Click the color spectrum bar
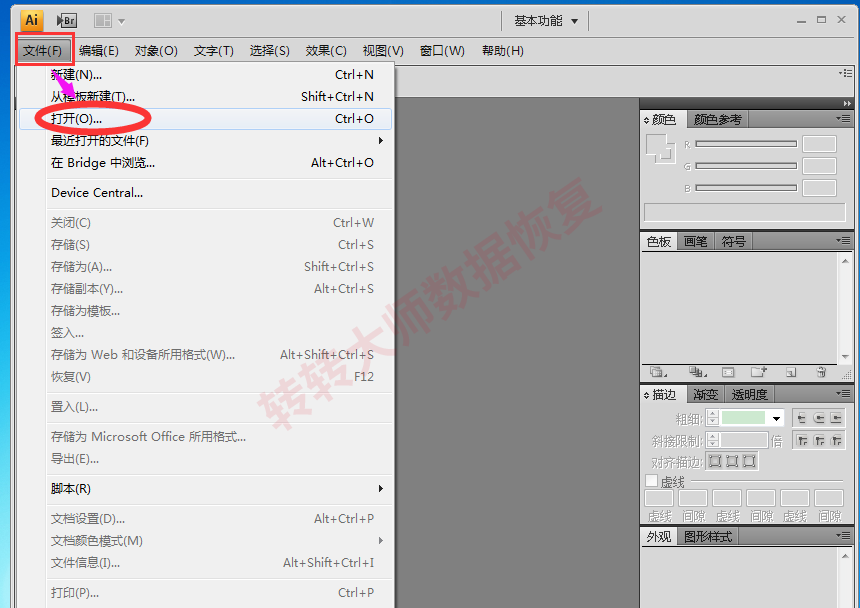 click(745, 212)
